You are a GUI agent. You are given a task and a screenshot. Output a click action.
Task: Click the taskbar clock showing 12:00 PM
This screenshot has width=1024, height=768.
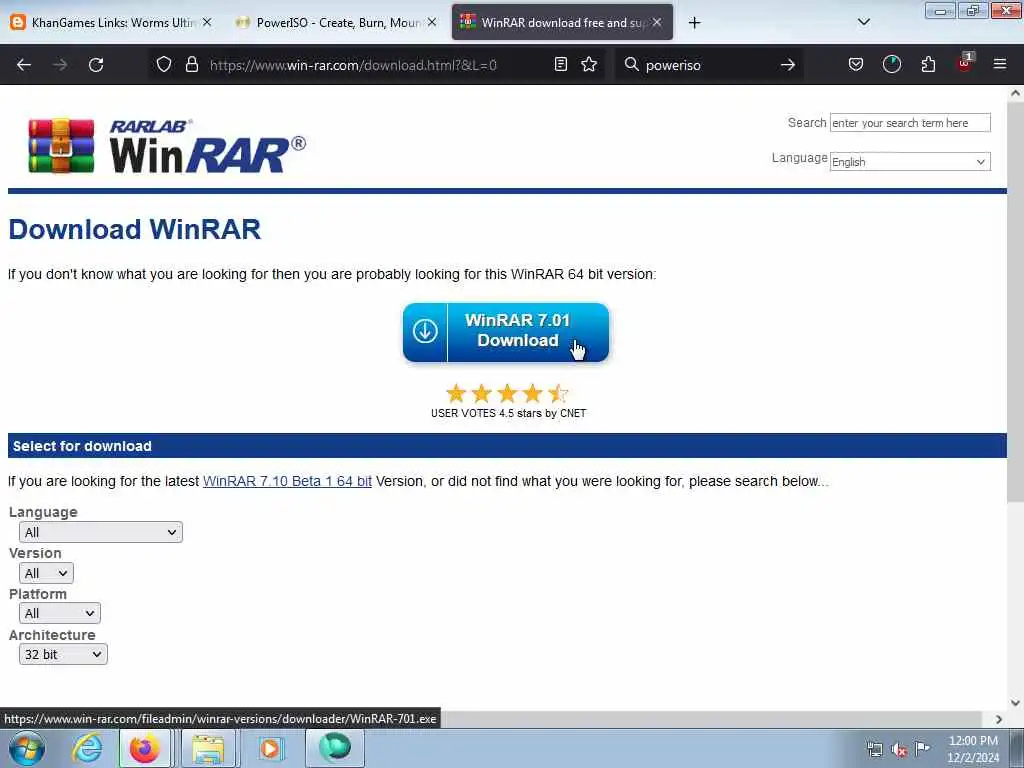[973, 749]
